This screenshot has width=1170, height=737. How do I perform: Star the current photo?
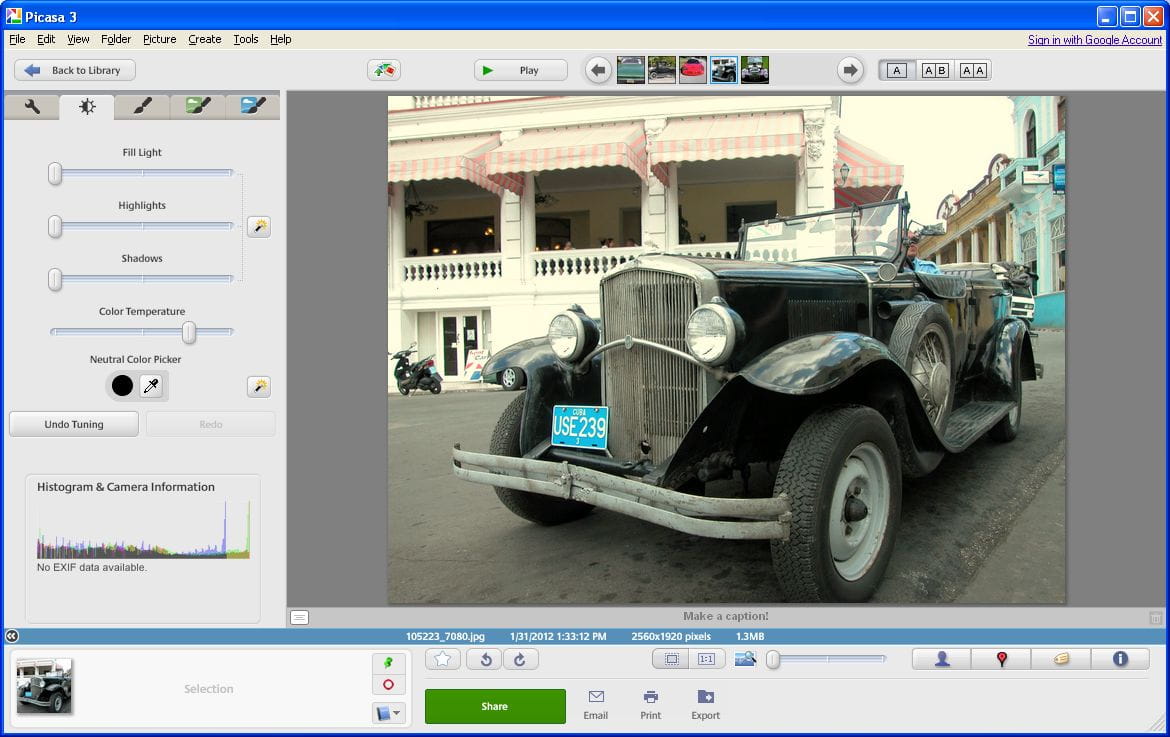click(x=442, y=659)
